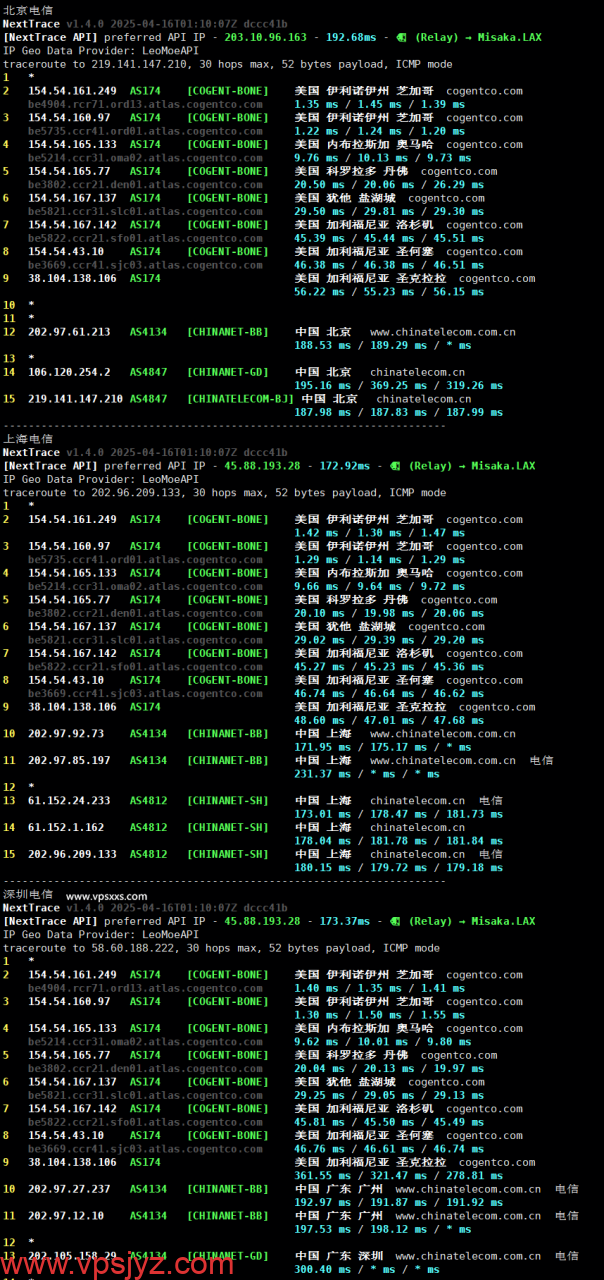This screenshot has width=604, height=1280.
Task: Click the hop IP 202.97.27.237
Action: (69, 1189)
